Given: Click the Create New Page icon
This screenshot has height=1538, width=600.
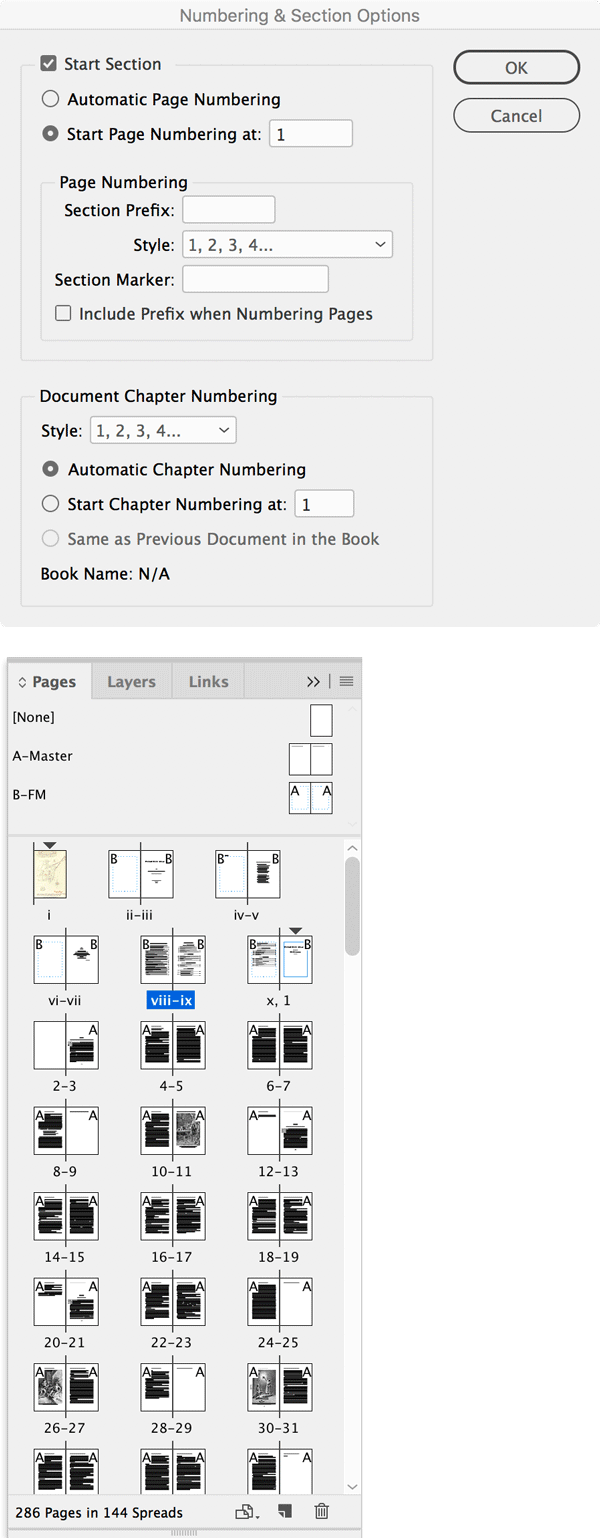Looking at the screenshot, I should (x=284, y=1511).
